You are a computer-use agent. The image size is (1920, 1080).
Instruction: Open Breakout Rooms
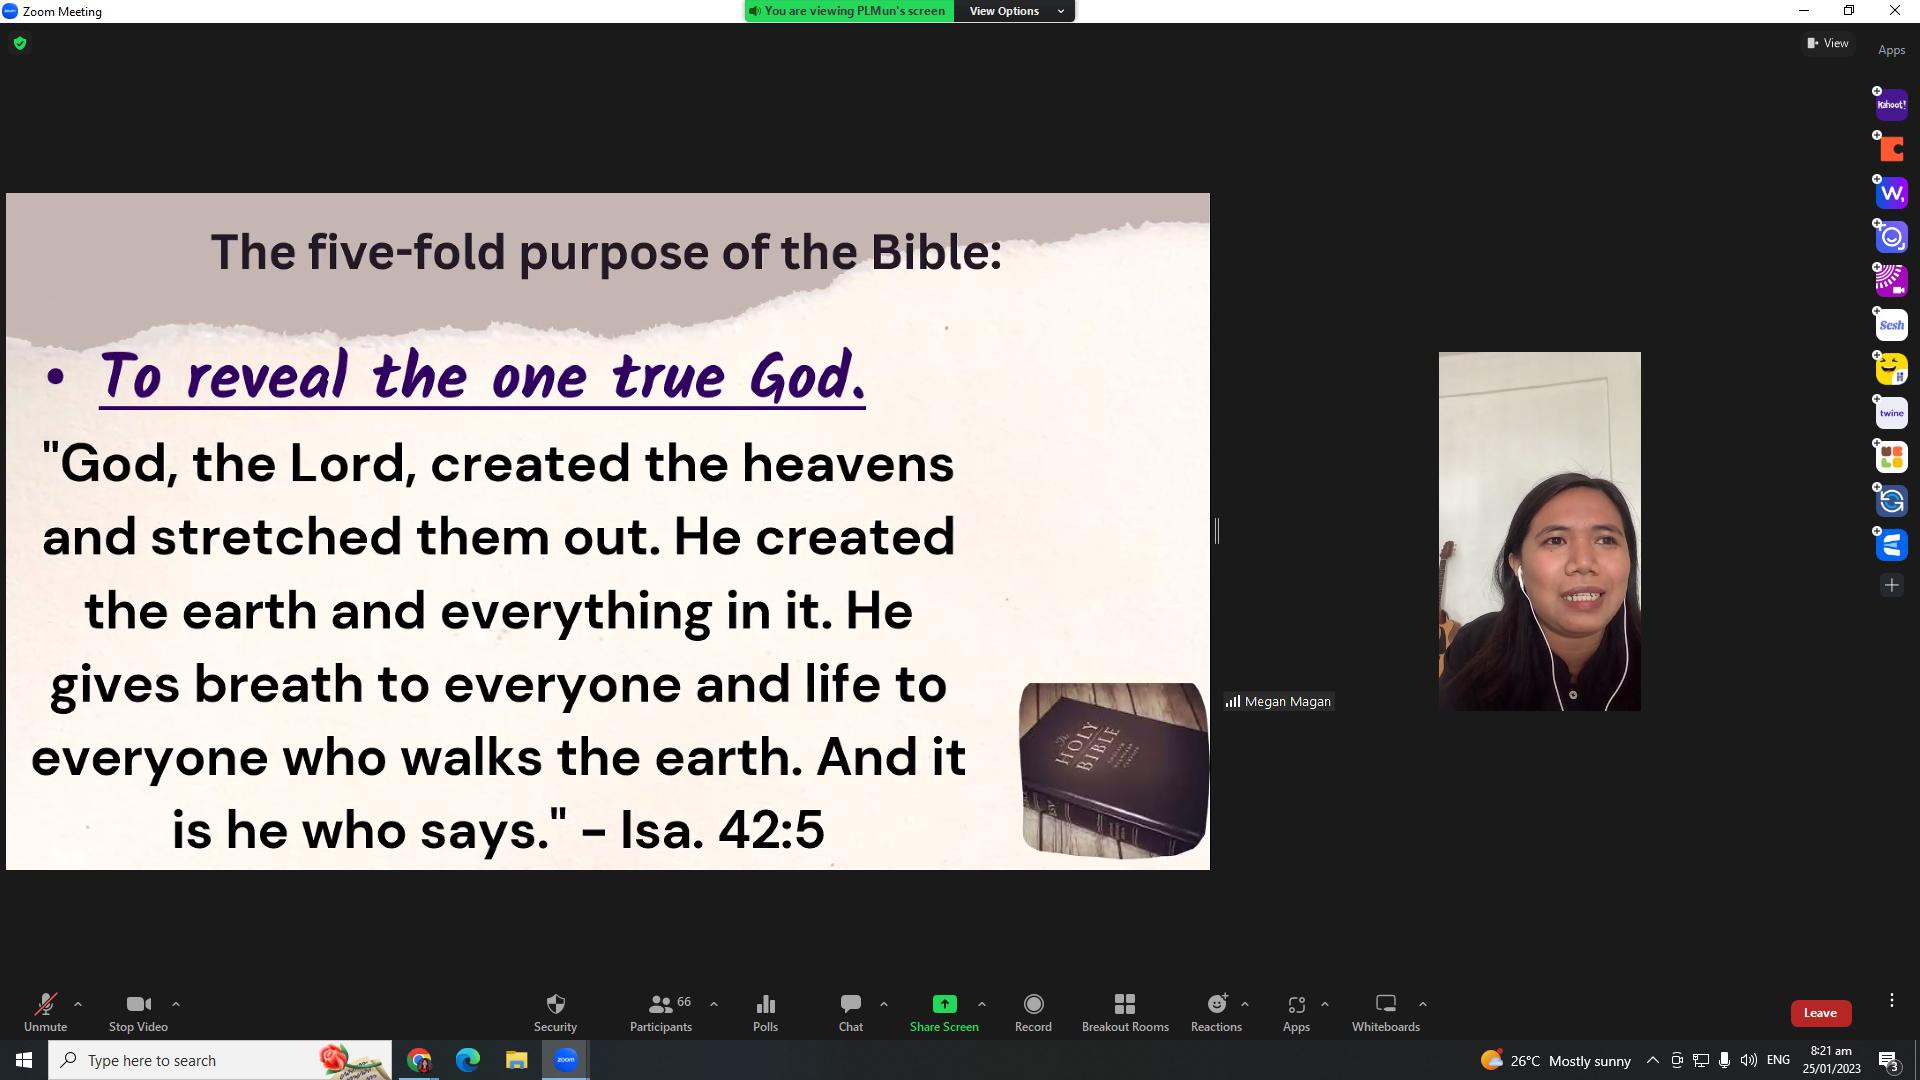coord(1125,1012)
